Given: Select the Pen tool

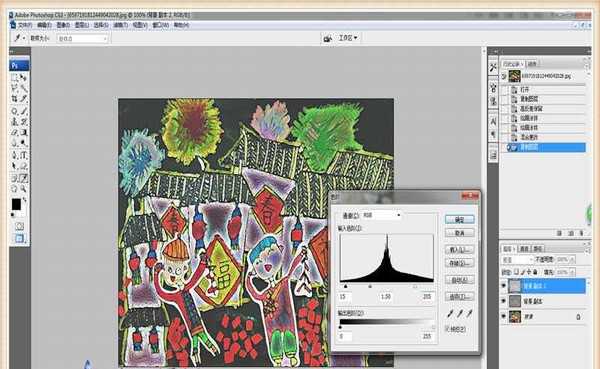Looking at the screenshot, I should tap(15, 155).
